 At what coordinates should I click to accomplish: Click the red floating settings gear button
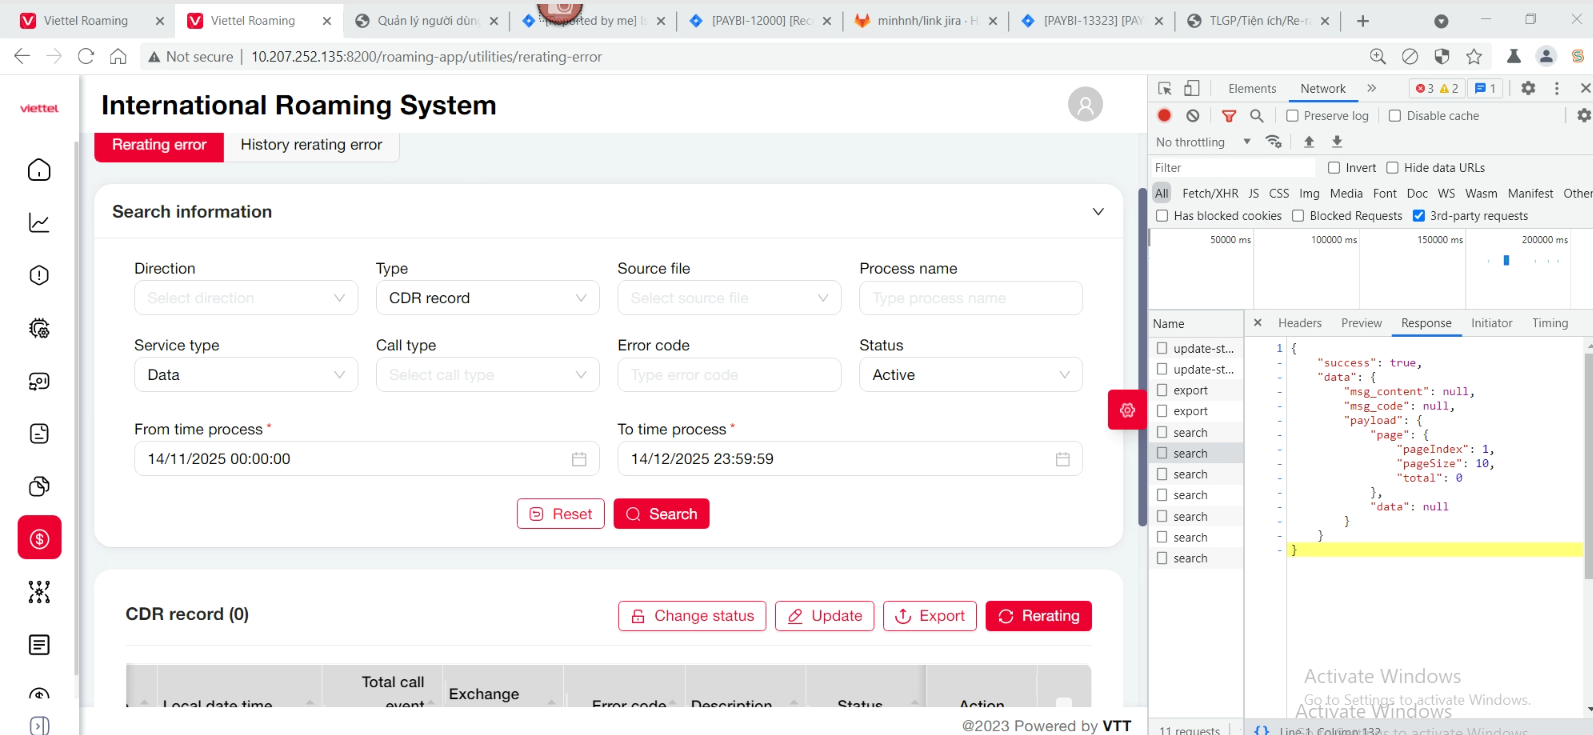pos(1127,410)
